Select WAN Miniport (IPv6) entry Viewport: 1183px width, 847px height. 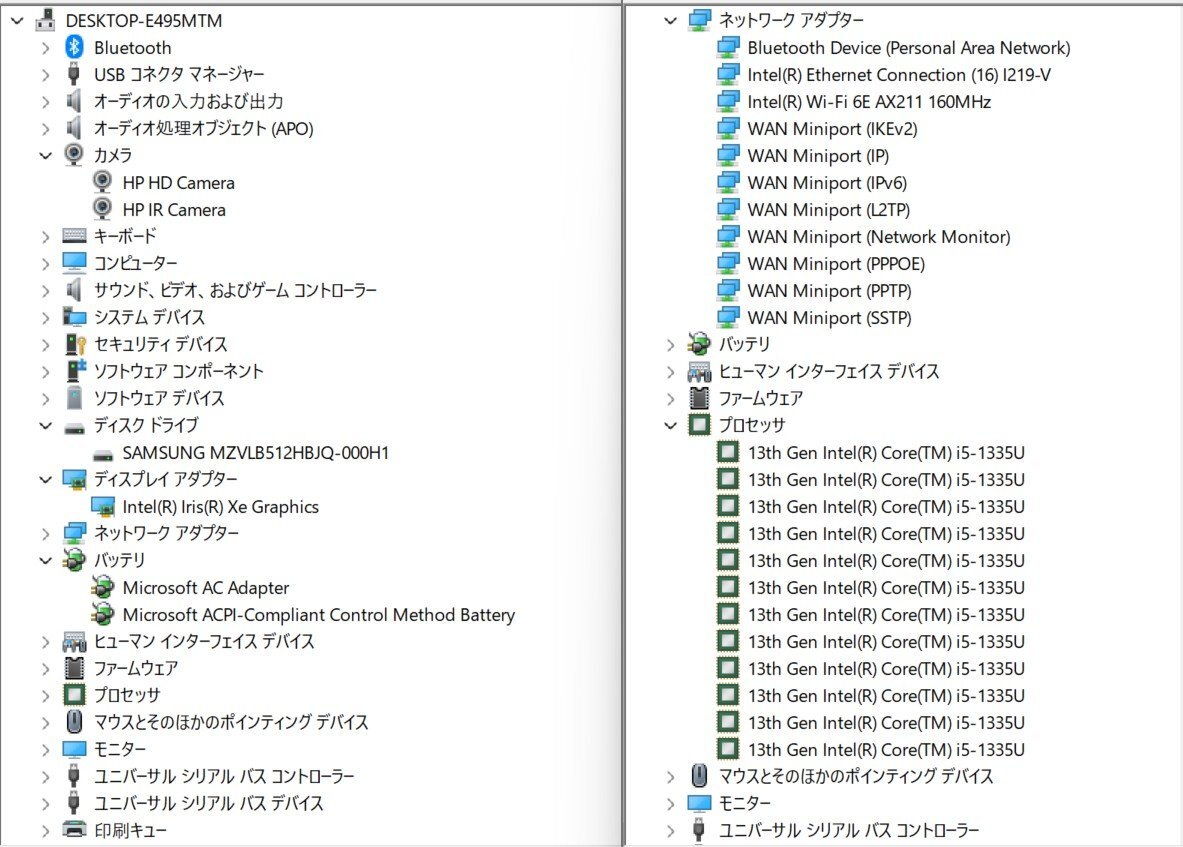click(827, 183)
